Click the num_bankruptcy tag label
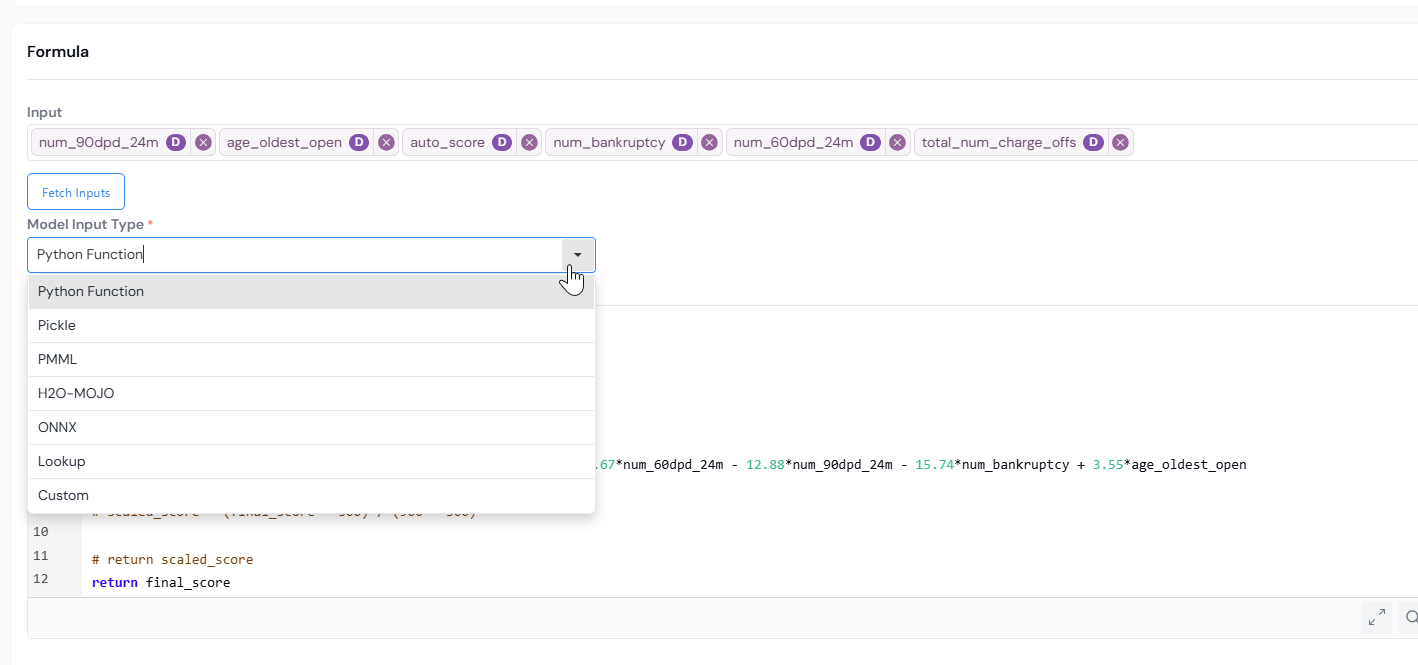 (x=609, y=143)
